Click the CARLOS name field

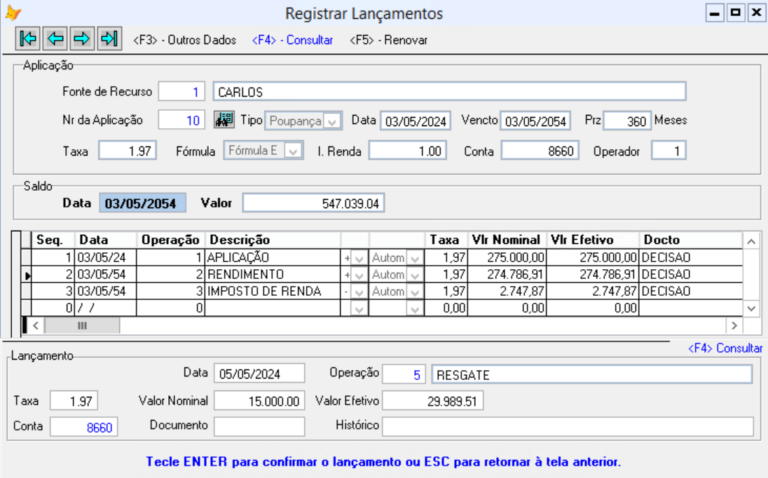(449, 92)
